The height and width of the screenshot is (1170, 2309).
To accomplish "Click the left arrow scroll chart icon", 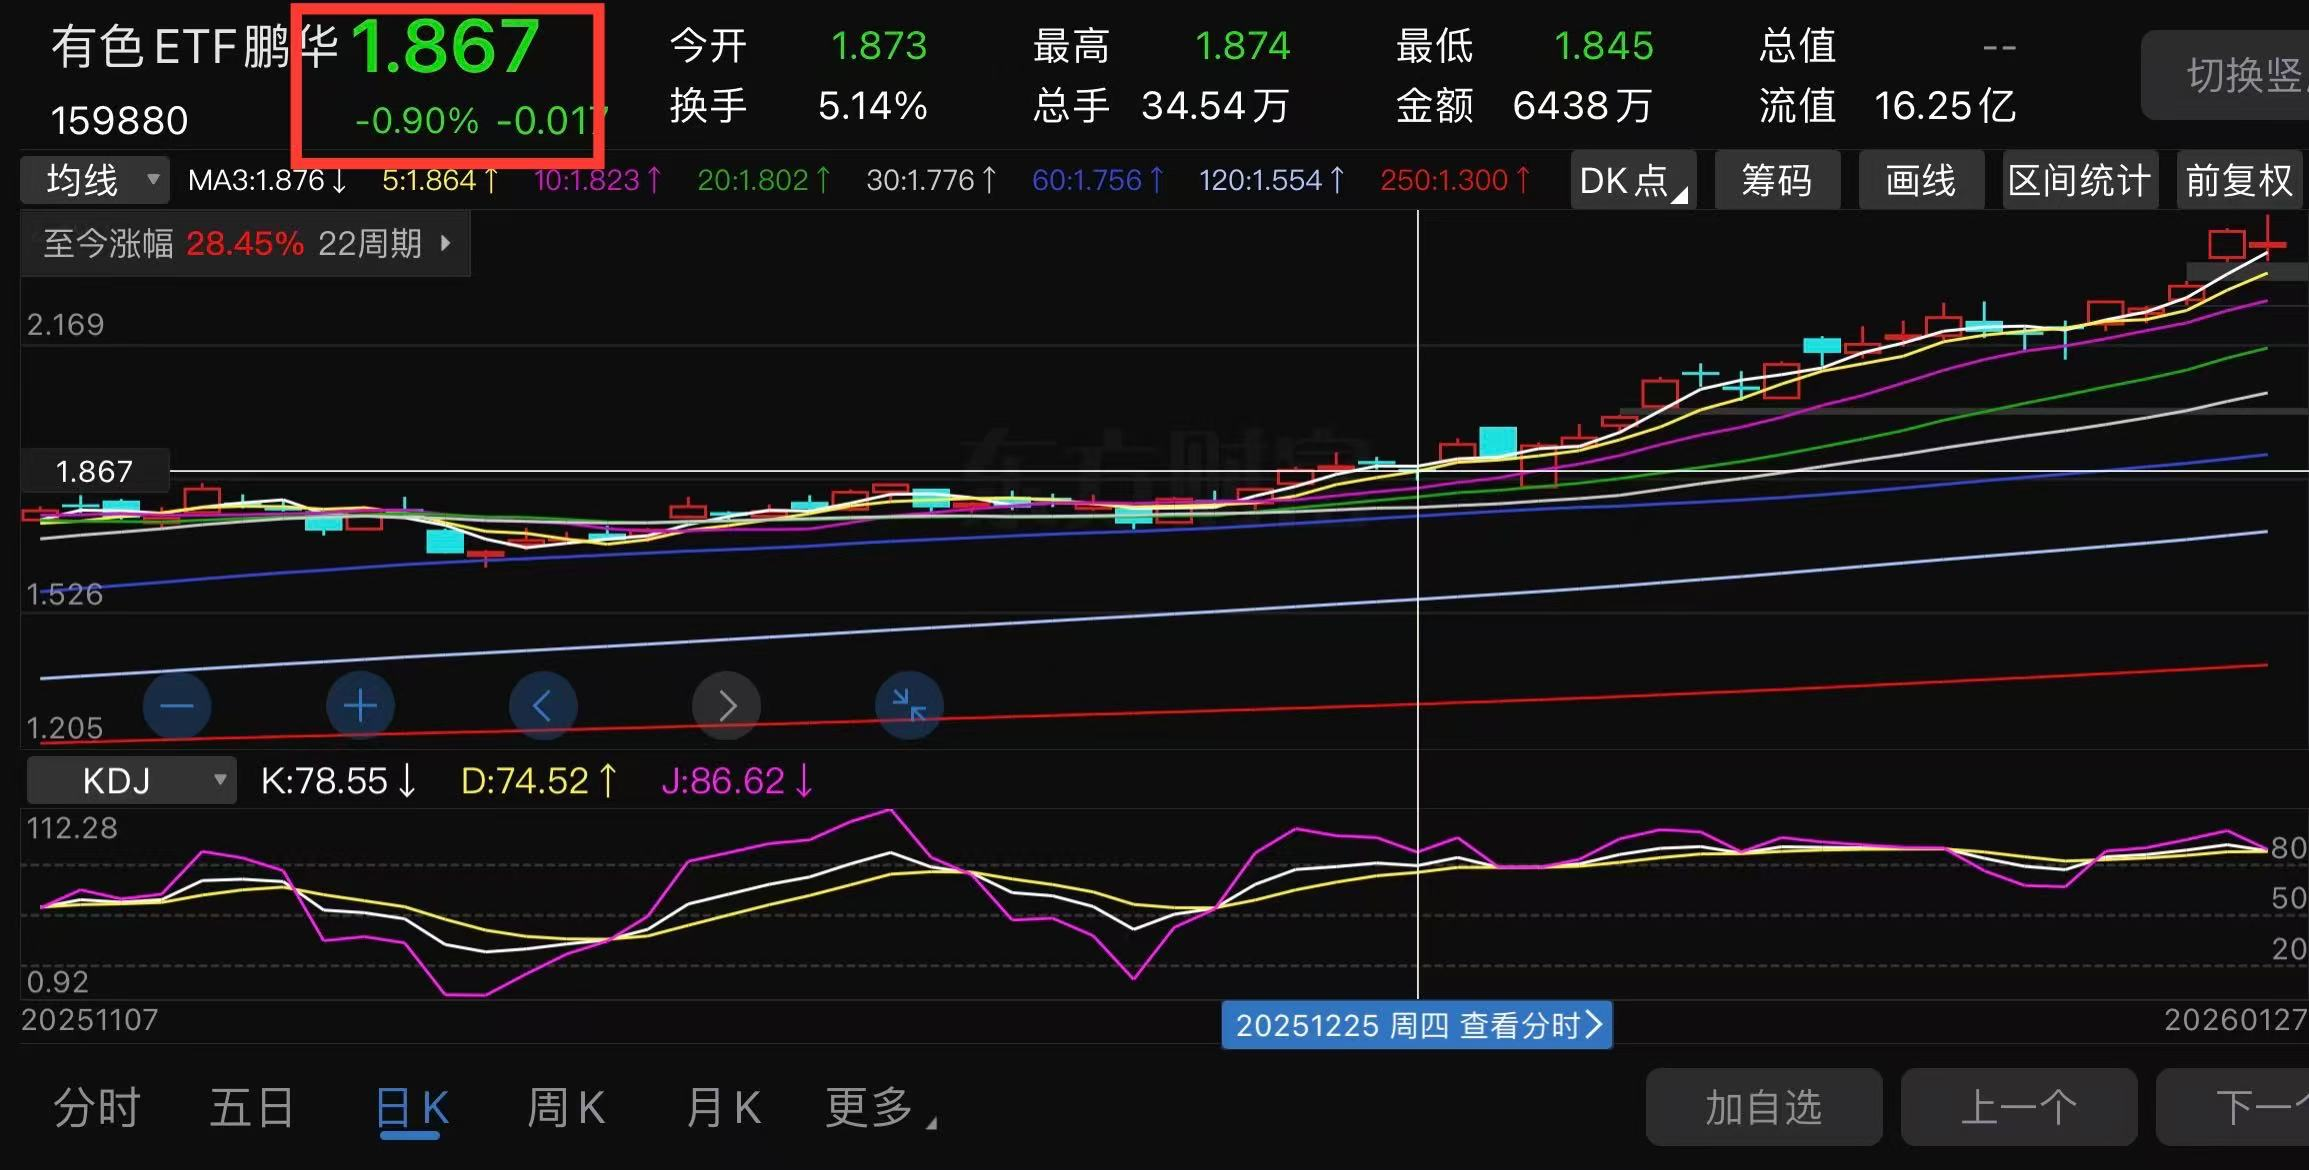I will click(543, 706).
